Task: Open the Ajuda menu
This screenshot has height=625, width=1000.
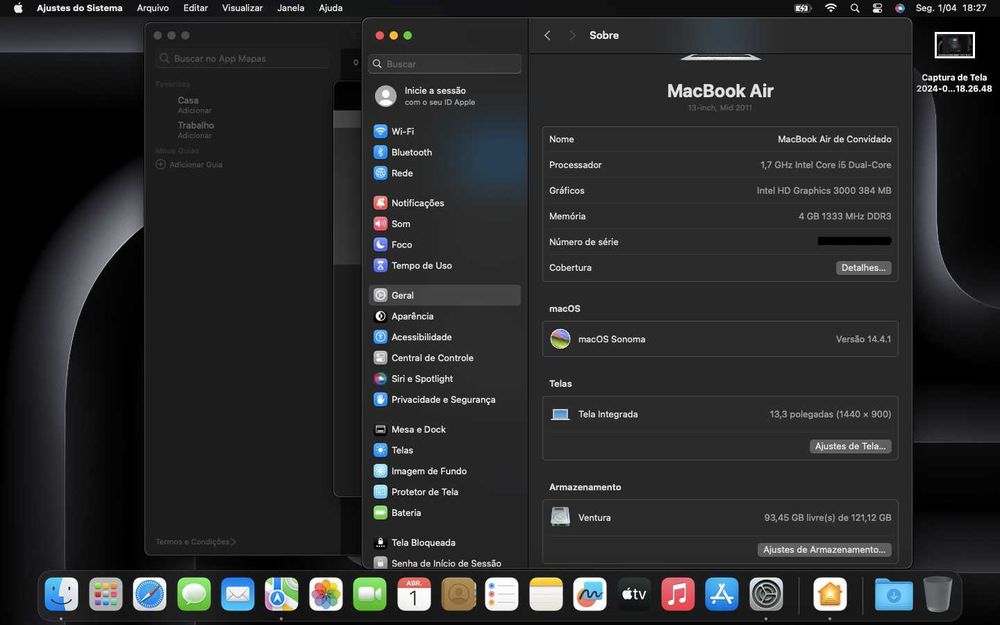Action: 331,8
